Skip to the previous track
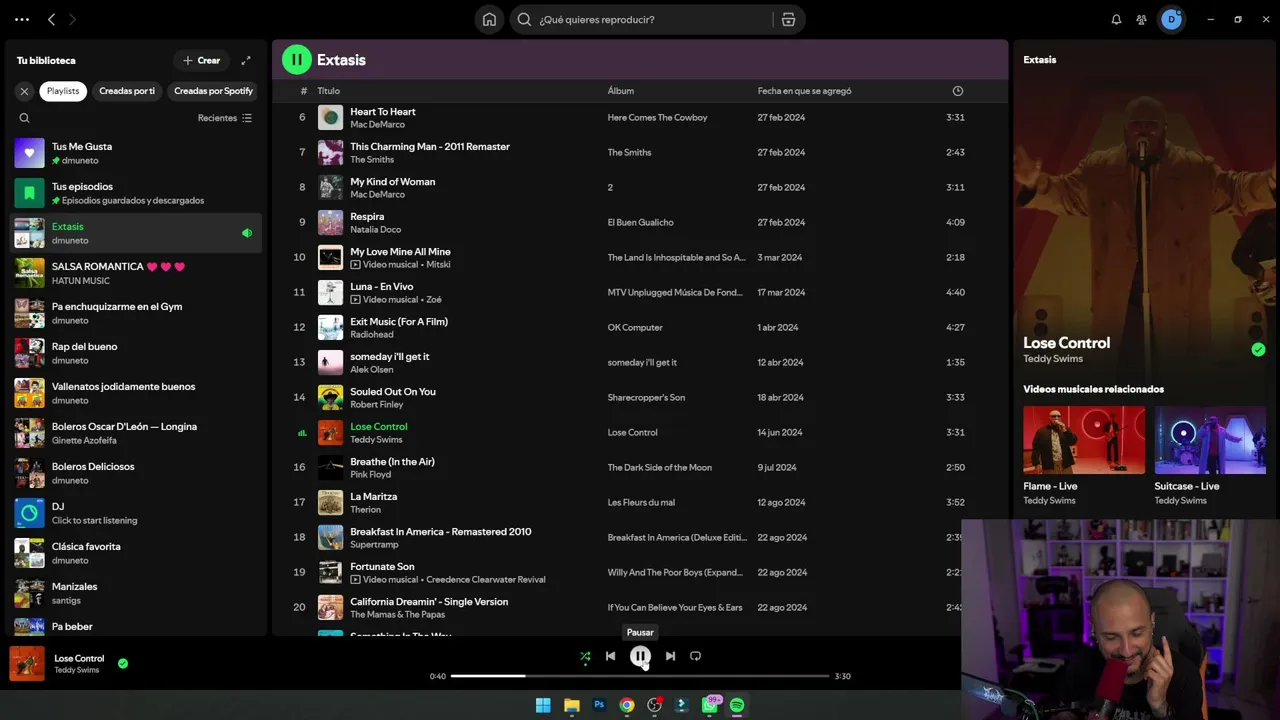Viewport: 1280px width, 720px height. point(610,656)
